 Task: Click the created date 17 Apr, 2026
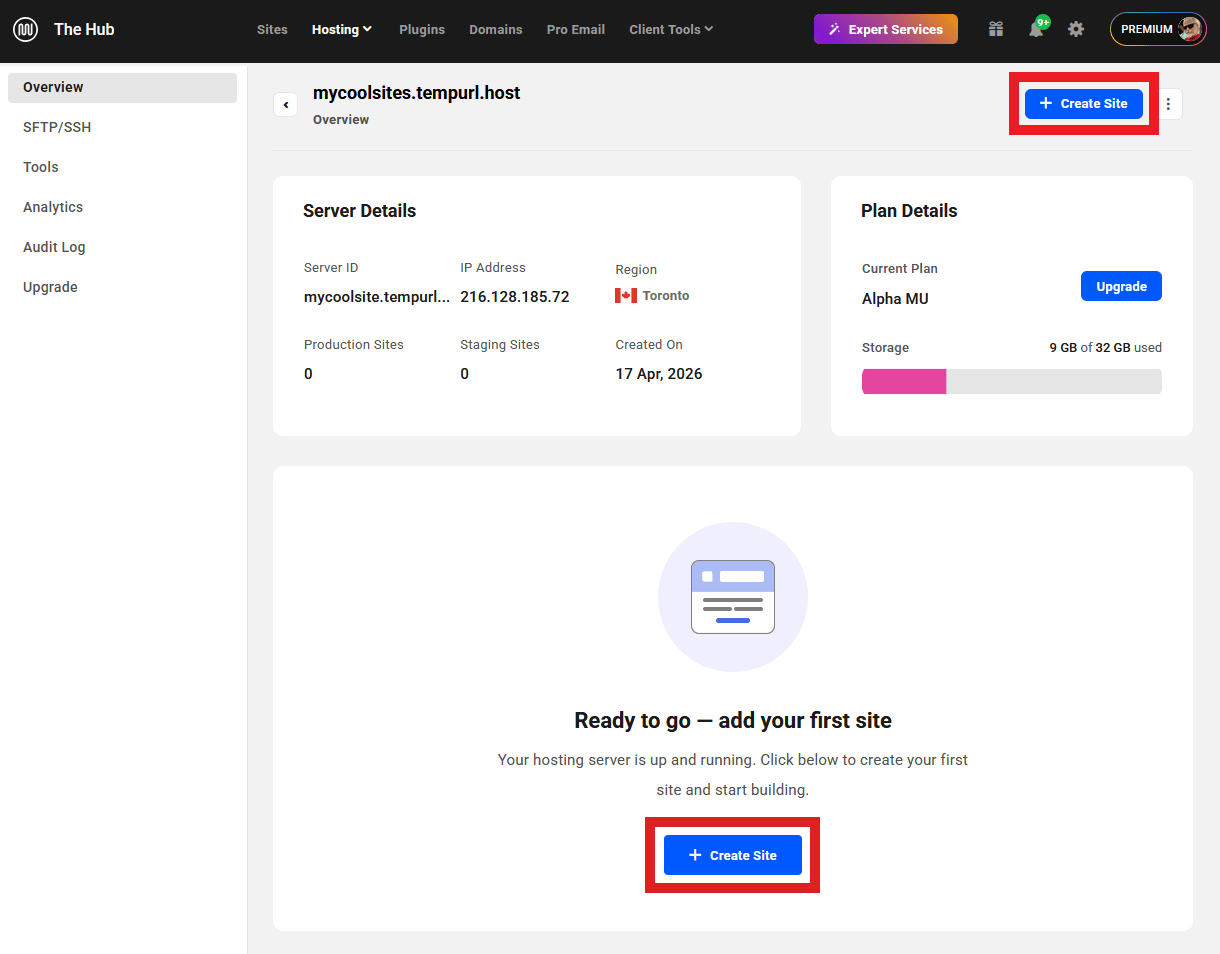pyautogui.click(x=659, y=374)
